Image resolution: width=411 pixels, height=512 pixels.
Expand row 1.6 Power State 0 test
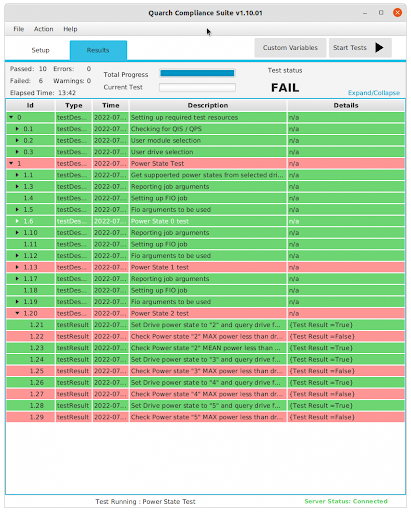tap(17, 221)
